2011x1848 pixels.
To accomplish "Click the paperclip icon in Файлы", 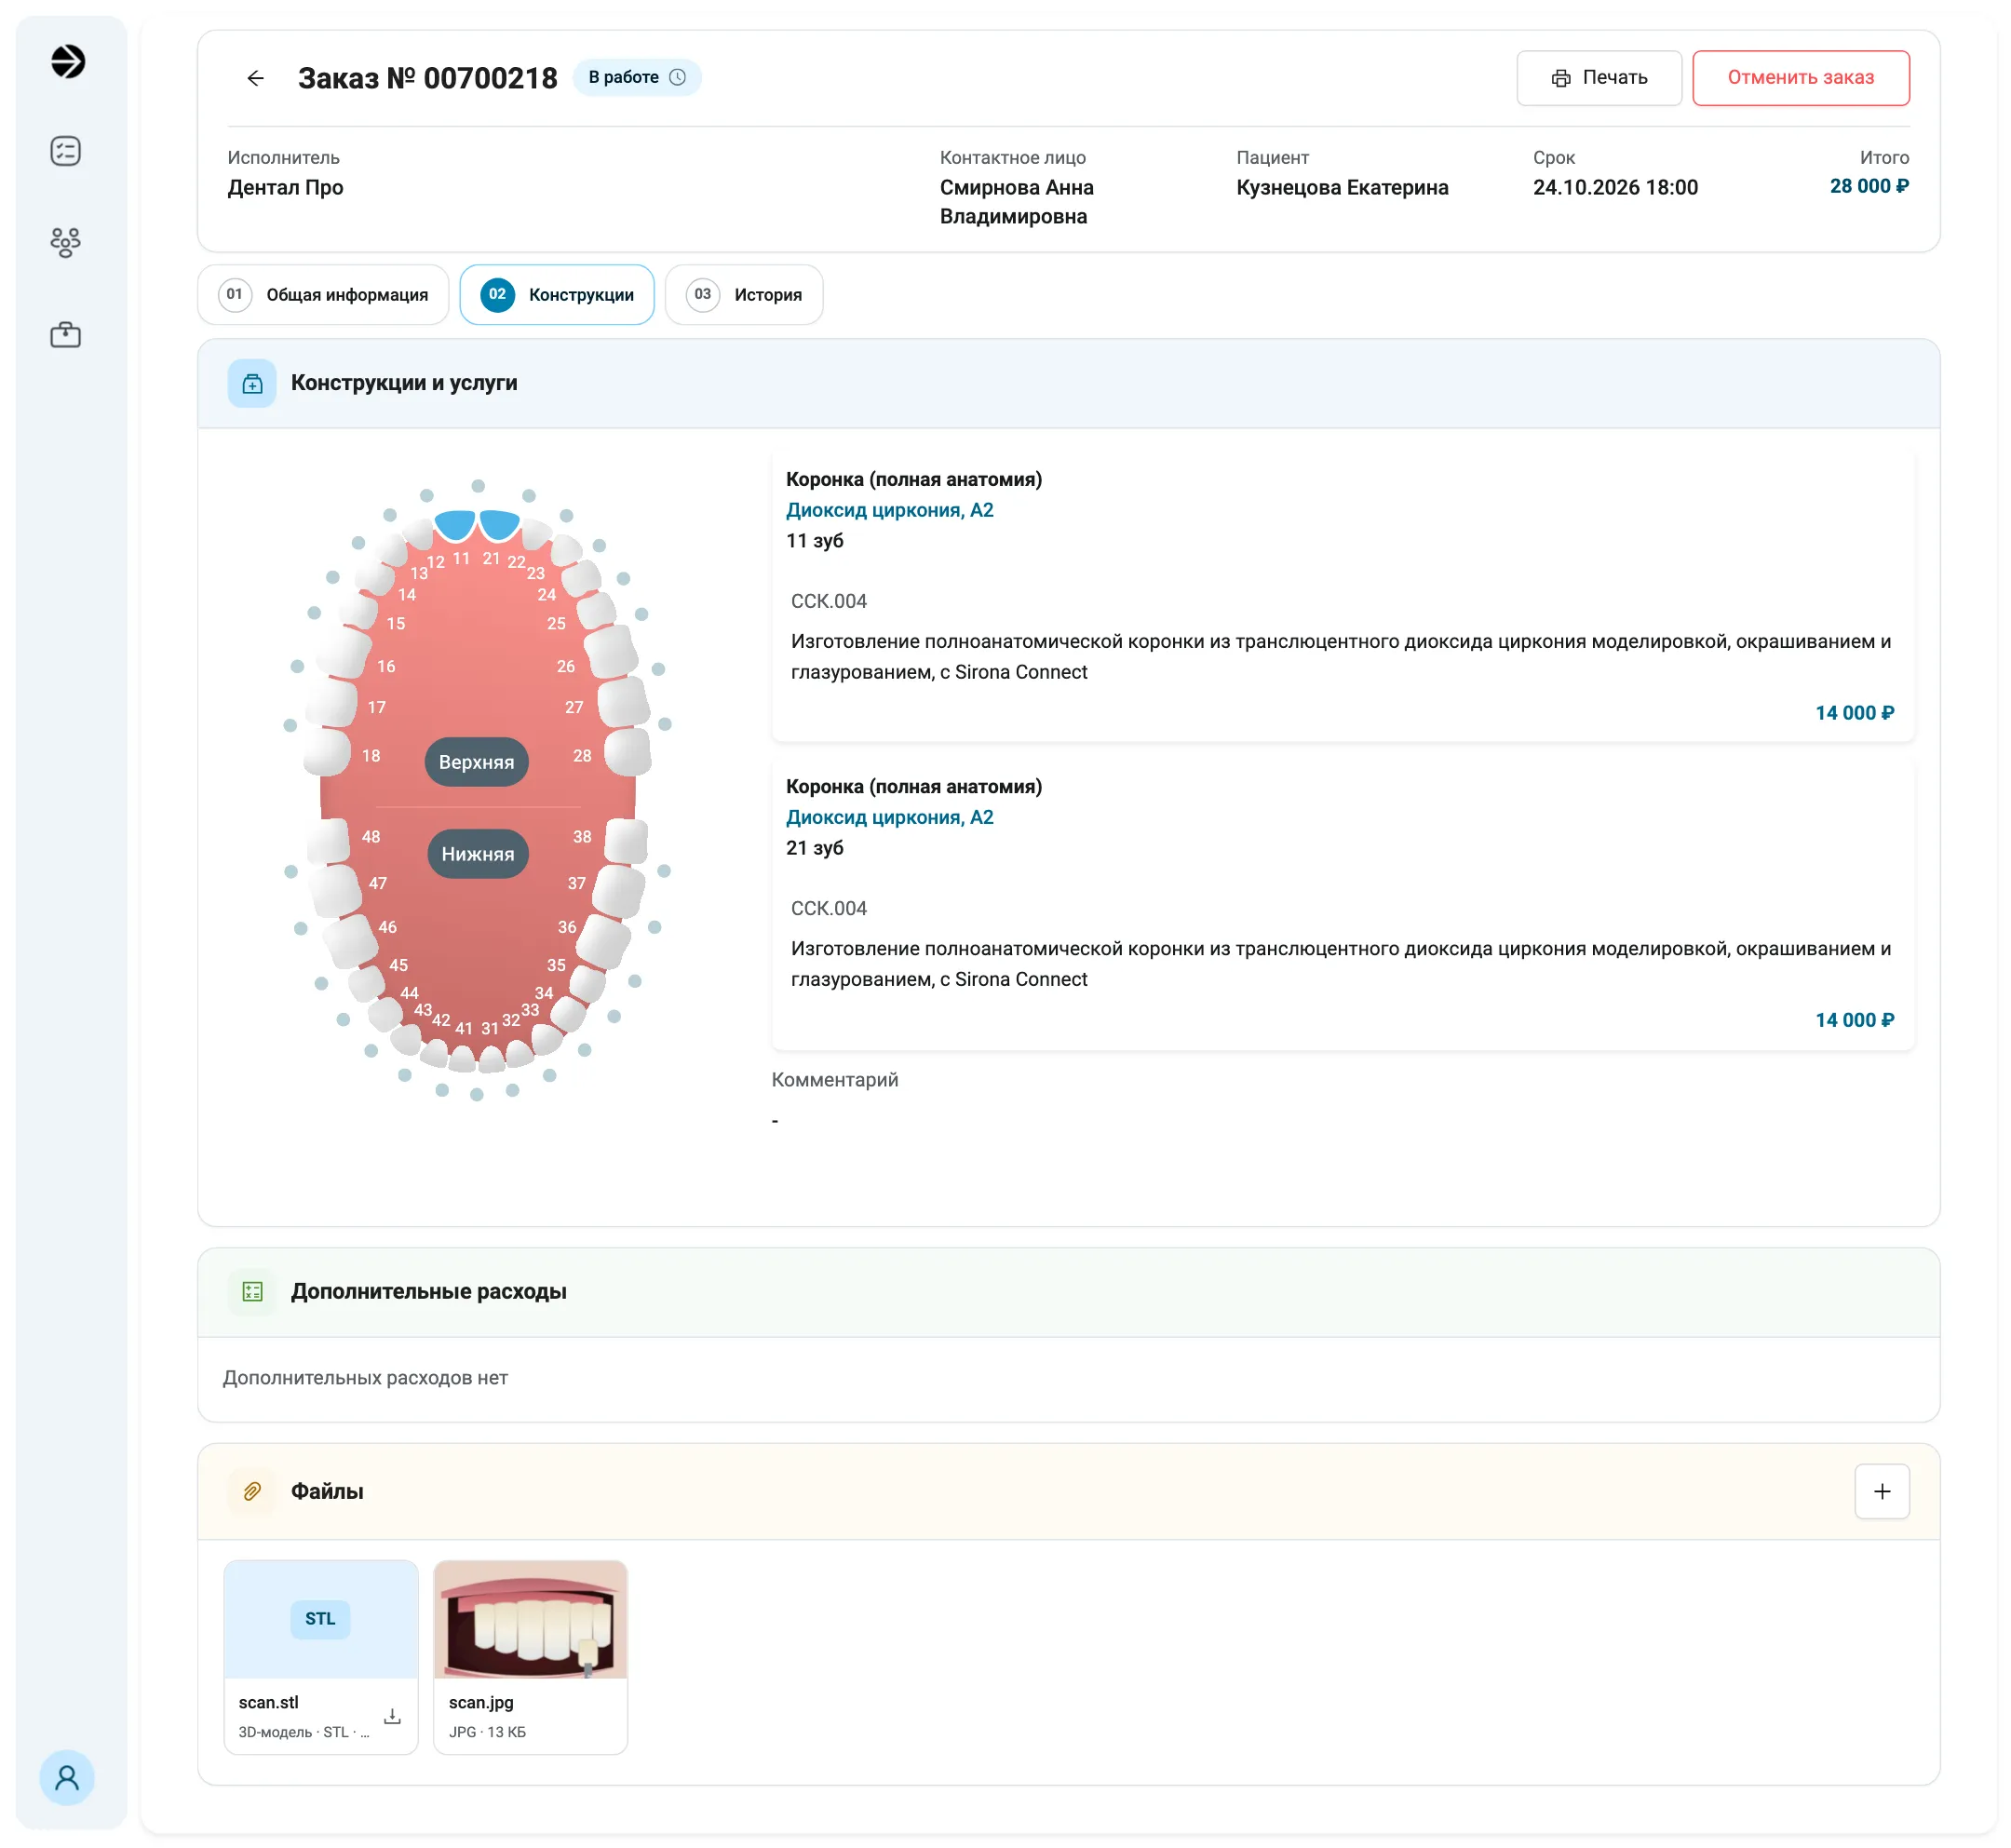I will tap(252, 1491).
